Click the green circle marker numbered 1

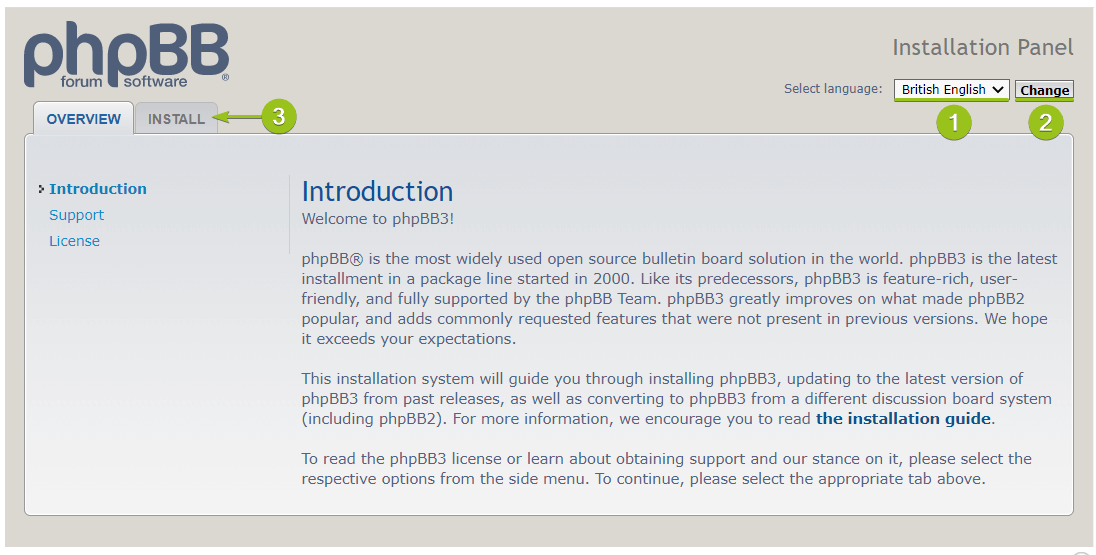(954, 122)
